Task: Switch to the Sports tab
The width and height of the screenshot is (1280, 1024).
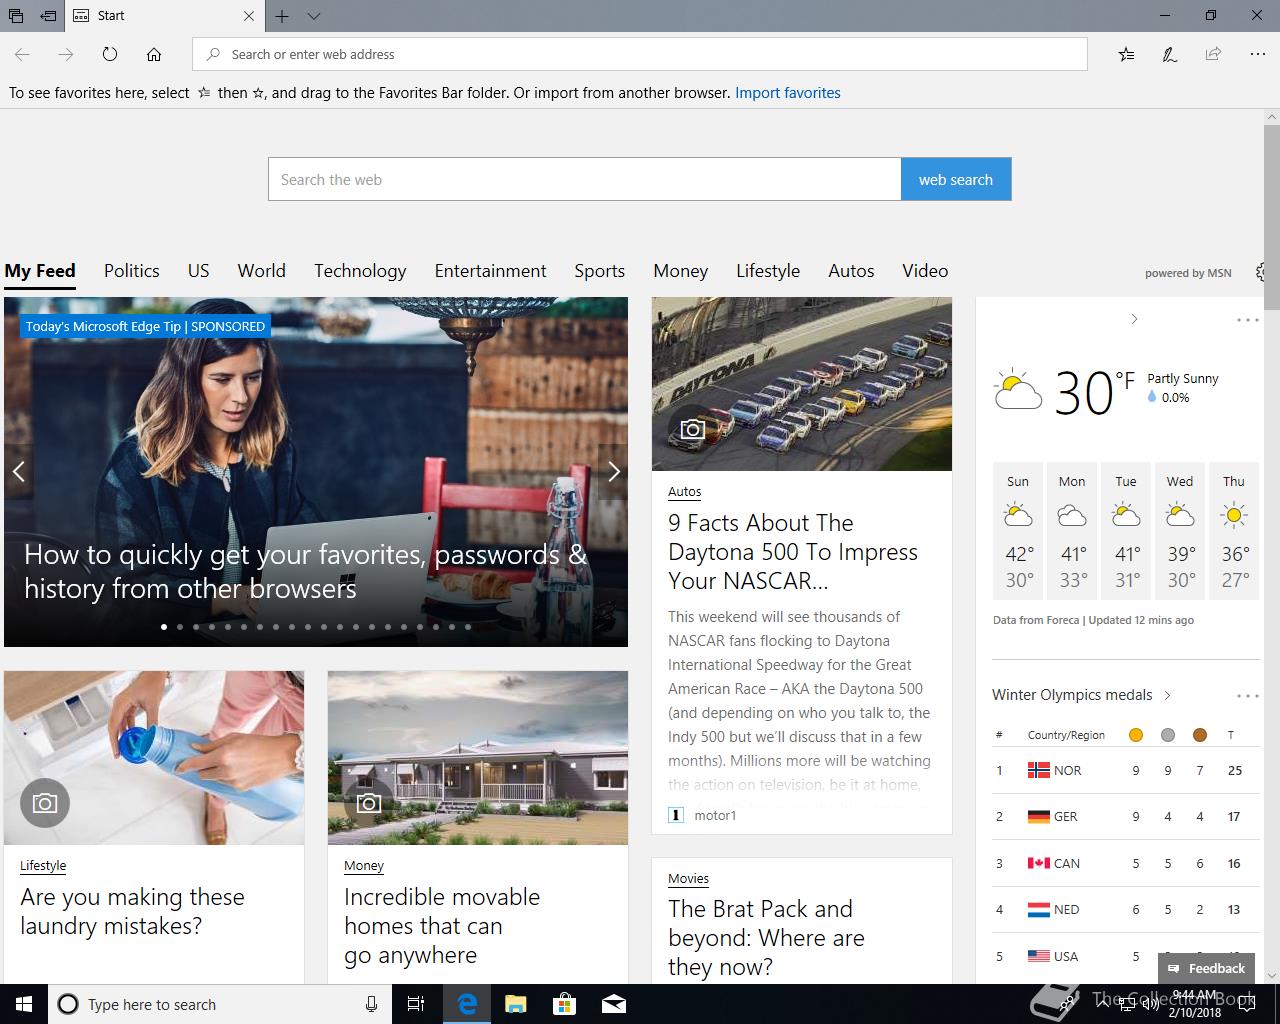Action: point(599,271)
